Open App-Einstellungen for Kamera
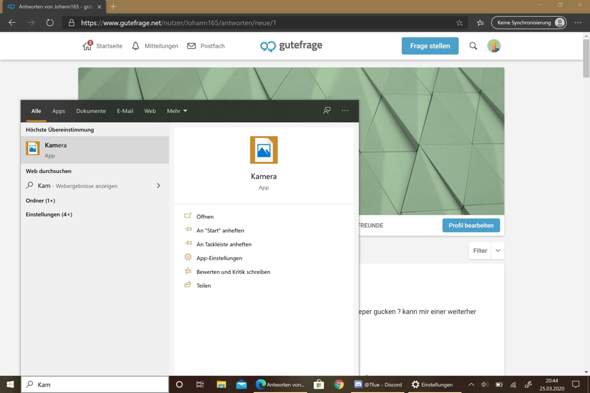The height and width of the screenshot is (393, 590). click(x=219, y=258)
